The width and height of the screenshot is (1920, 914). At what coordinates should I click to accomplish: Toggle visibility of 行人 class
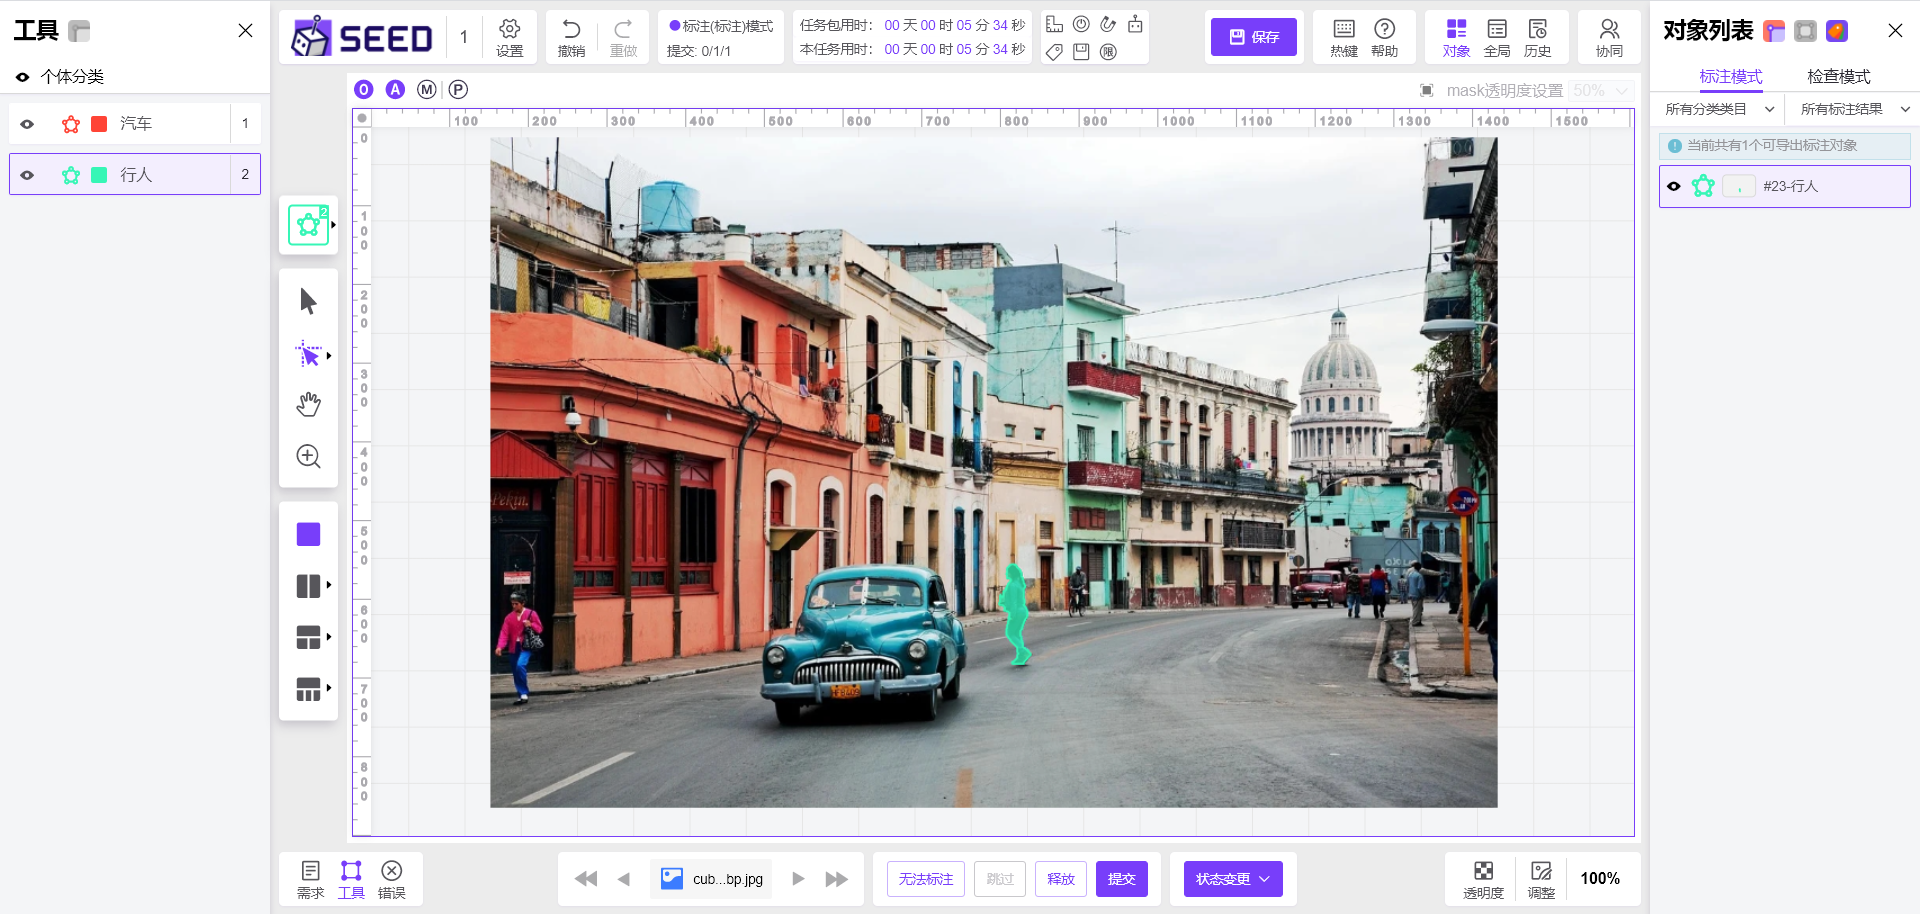click(x=27, y=175)
